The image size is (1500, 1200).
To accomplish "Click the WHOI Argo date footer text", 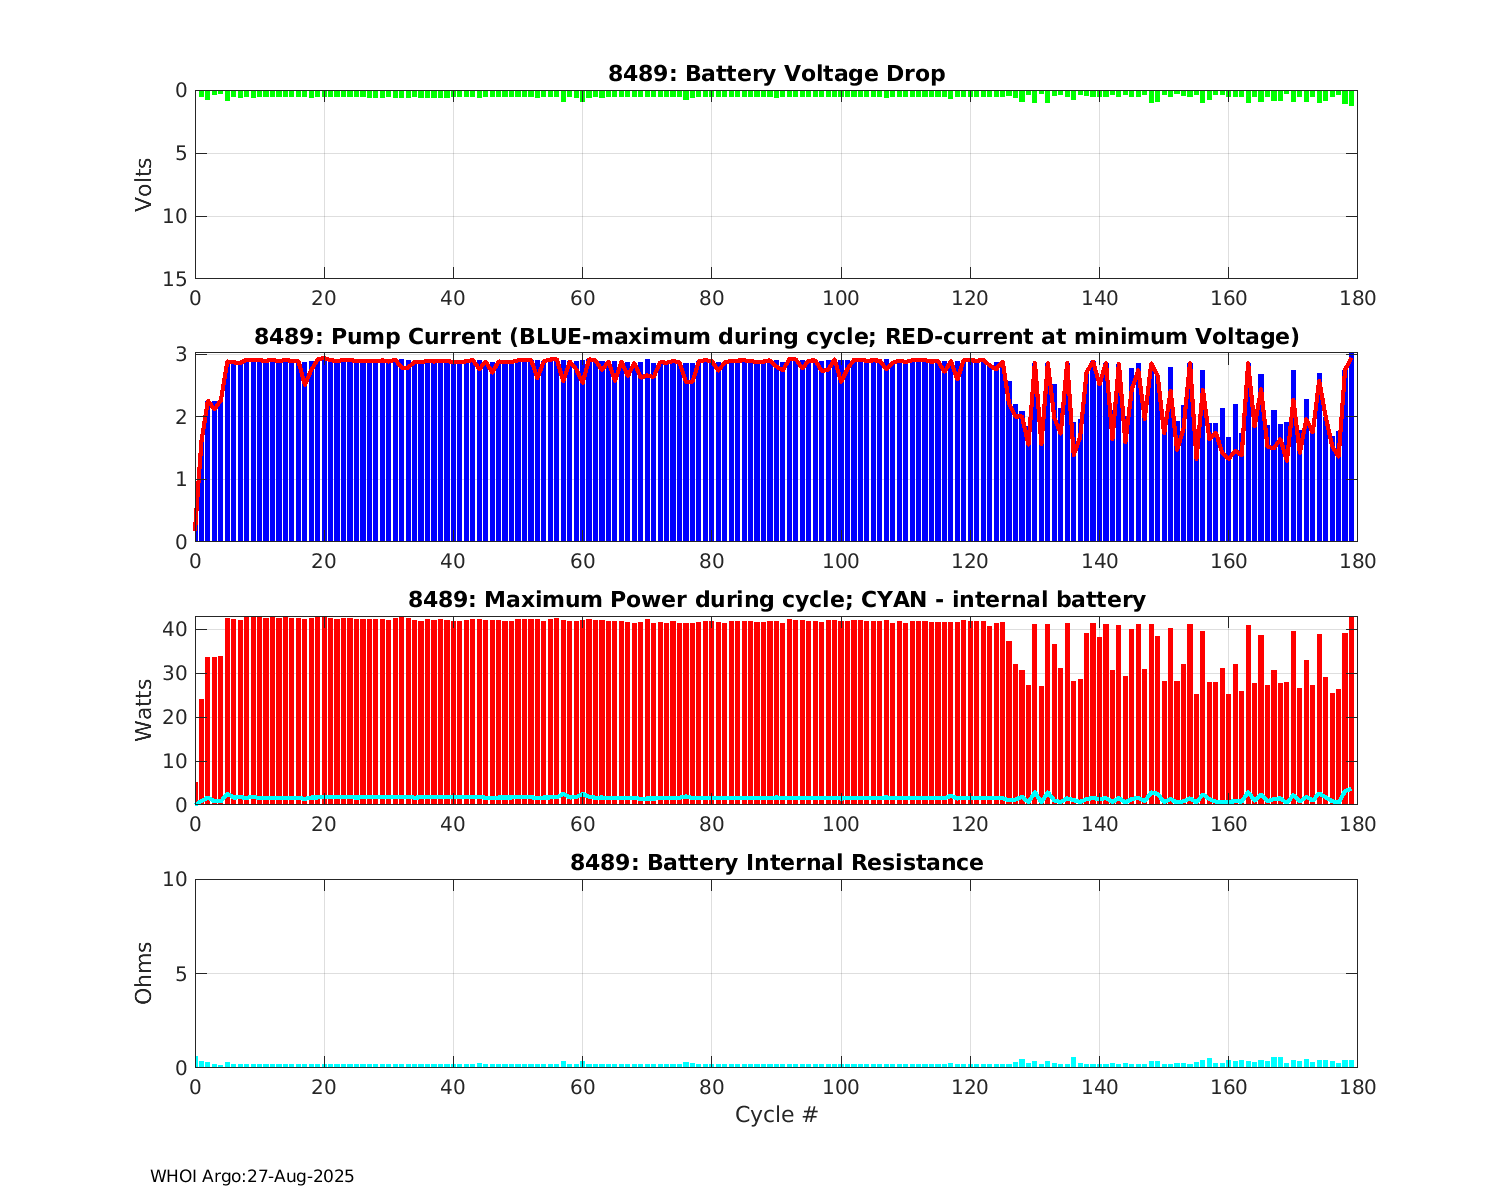I will point(252,1177).
